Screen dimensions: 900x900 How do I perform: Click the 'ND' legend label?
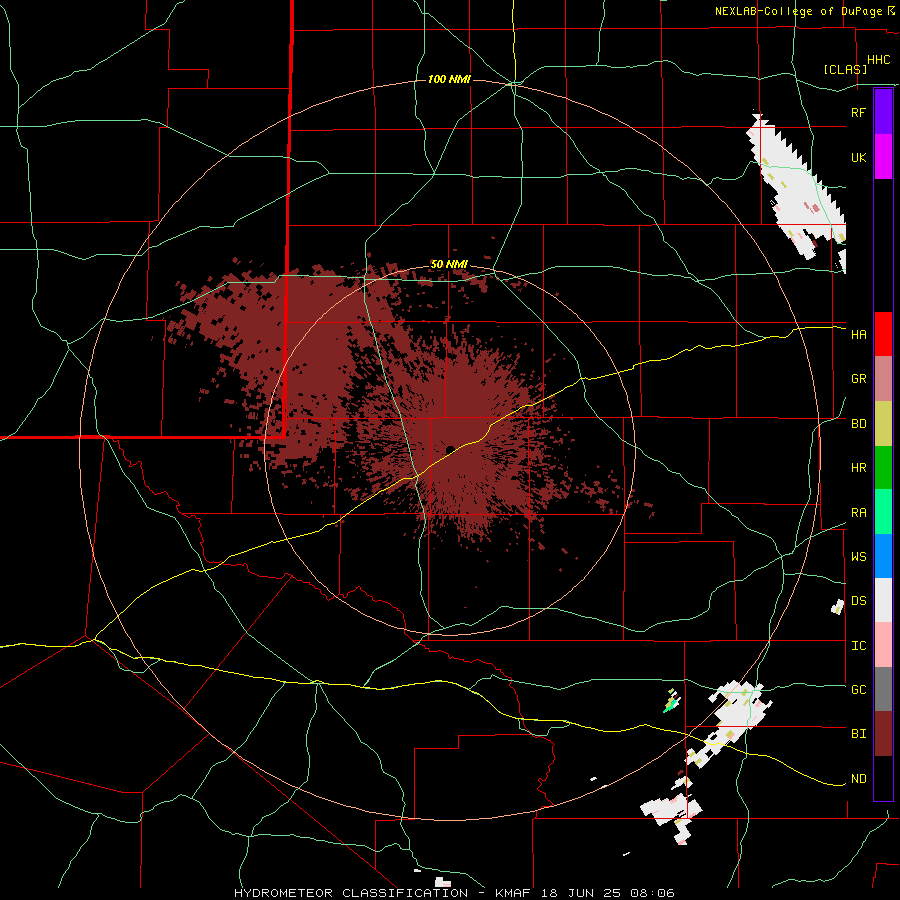(x=858, y=779)
